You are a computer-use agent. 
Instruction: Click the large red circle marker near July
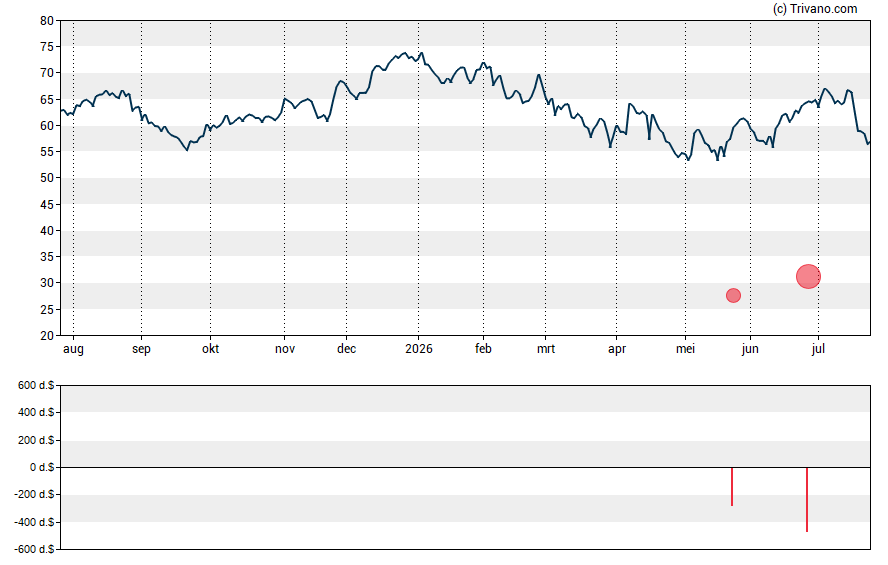coord(808,277)
